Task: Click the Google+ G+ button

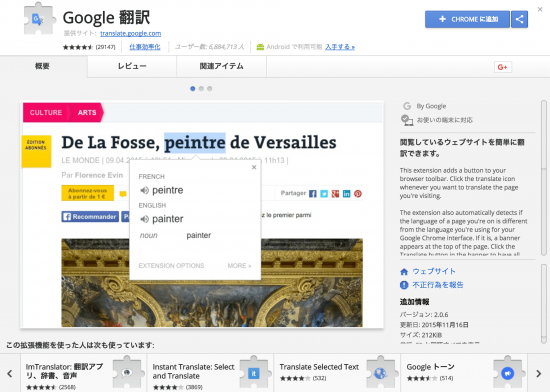Action: 503,67
